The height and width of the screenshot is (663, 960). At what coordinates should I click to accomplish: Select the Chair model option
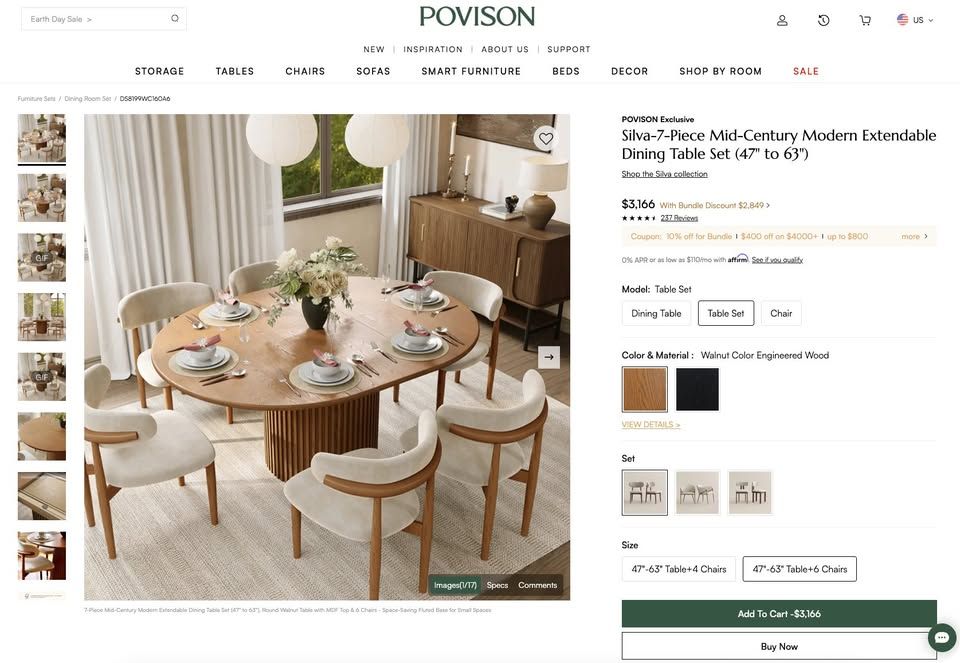coord(781,313)
